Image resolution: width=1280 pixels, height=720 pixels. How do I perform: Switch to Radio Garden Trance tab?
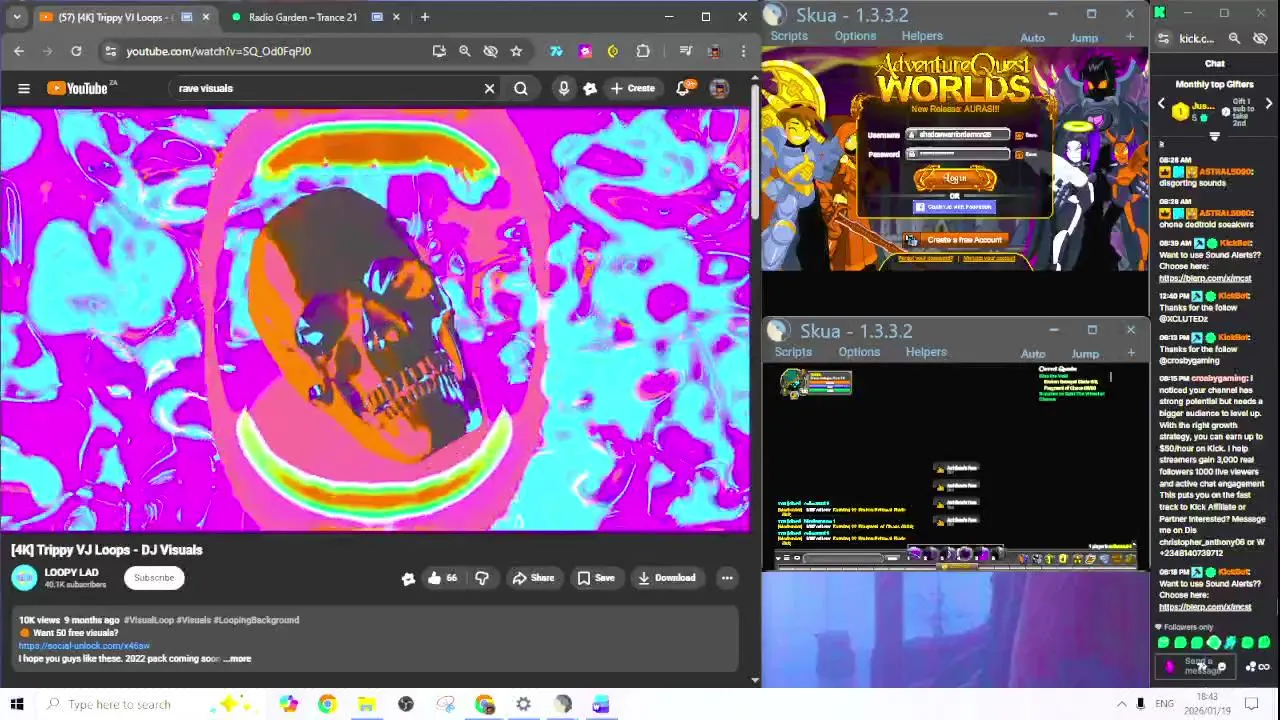click(302, 17)
